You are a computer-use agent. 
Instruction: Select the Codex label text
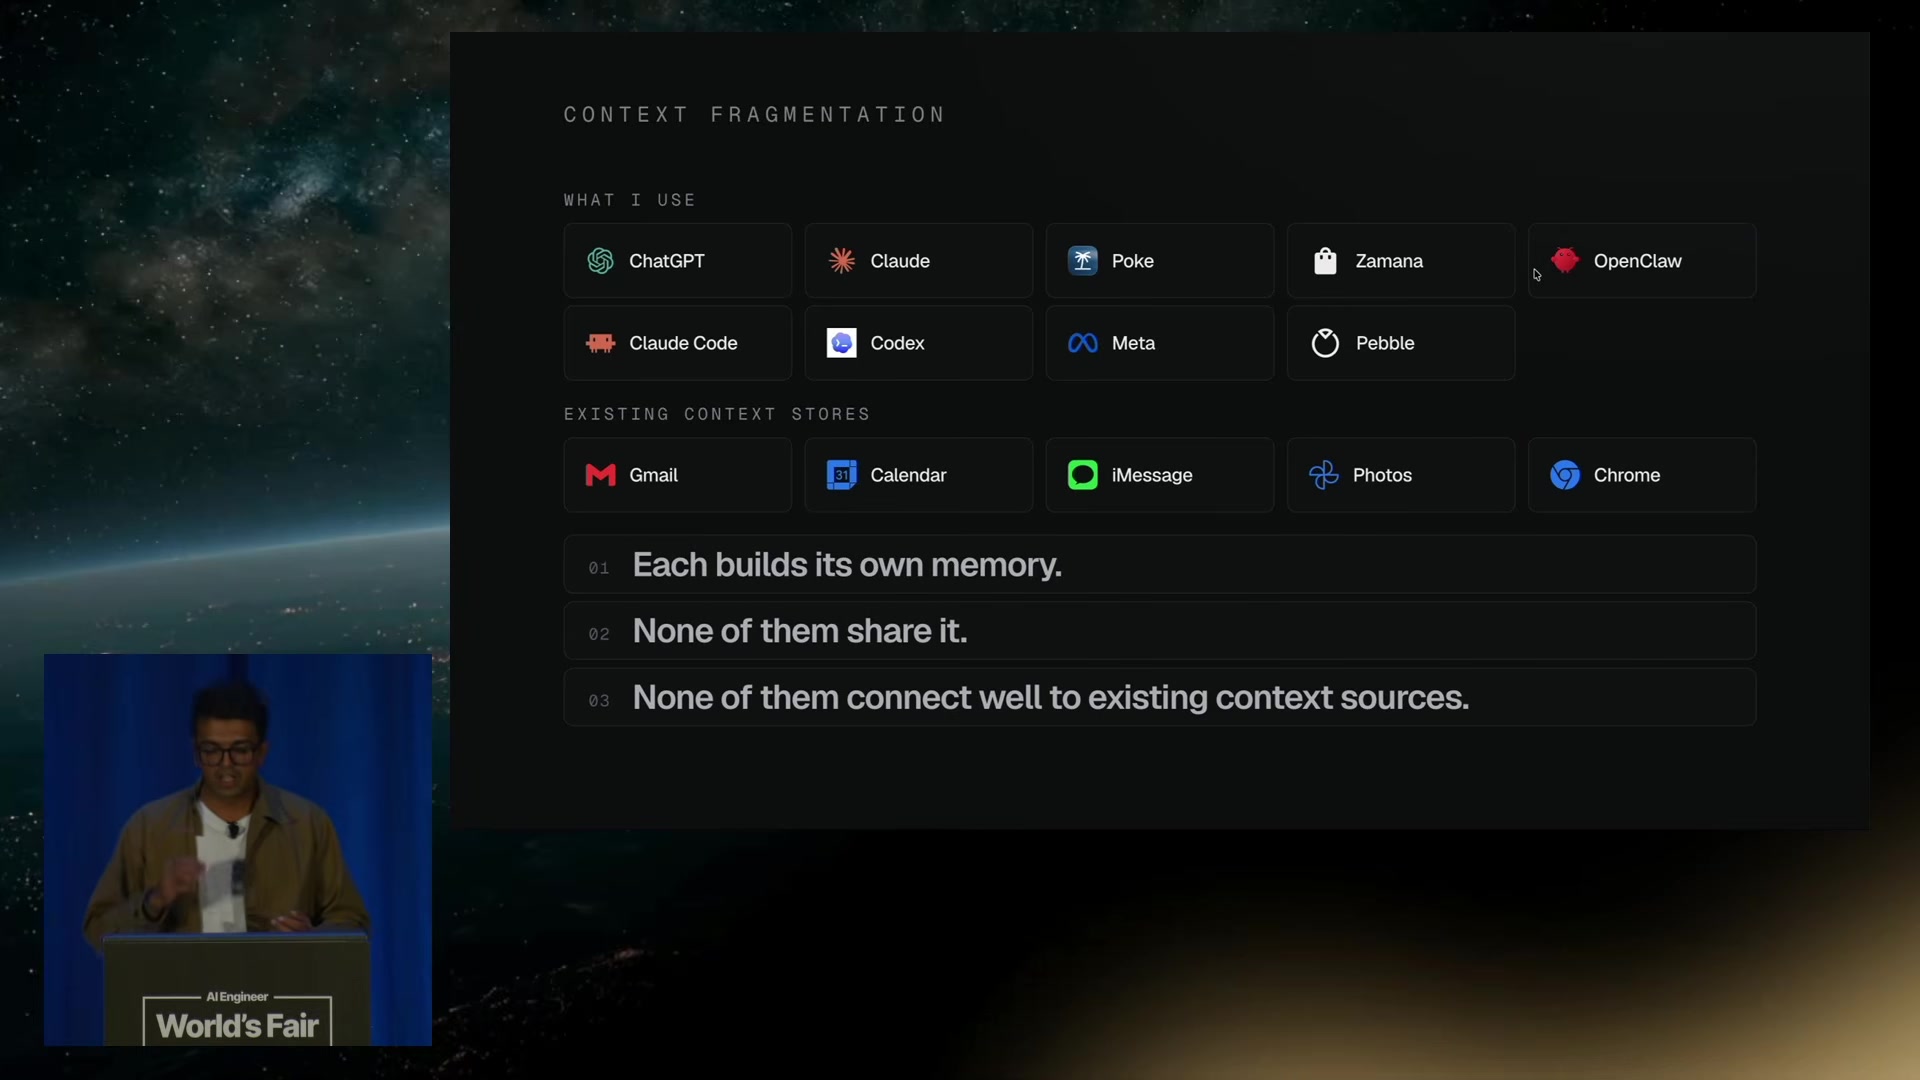(897, 343)
